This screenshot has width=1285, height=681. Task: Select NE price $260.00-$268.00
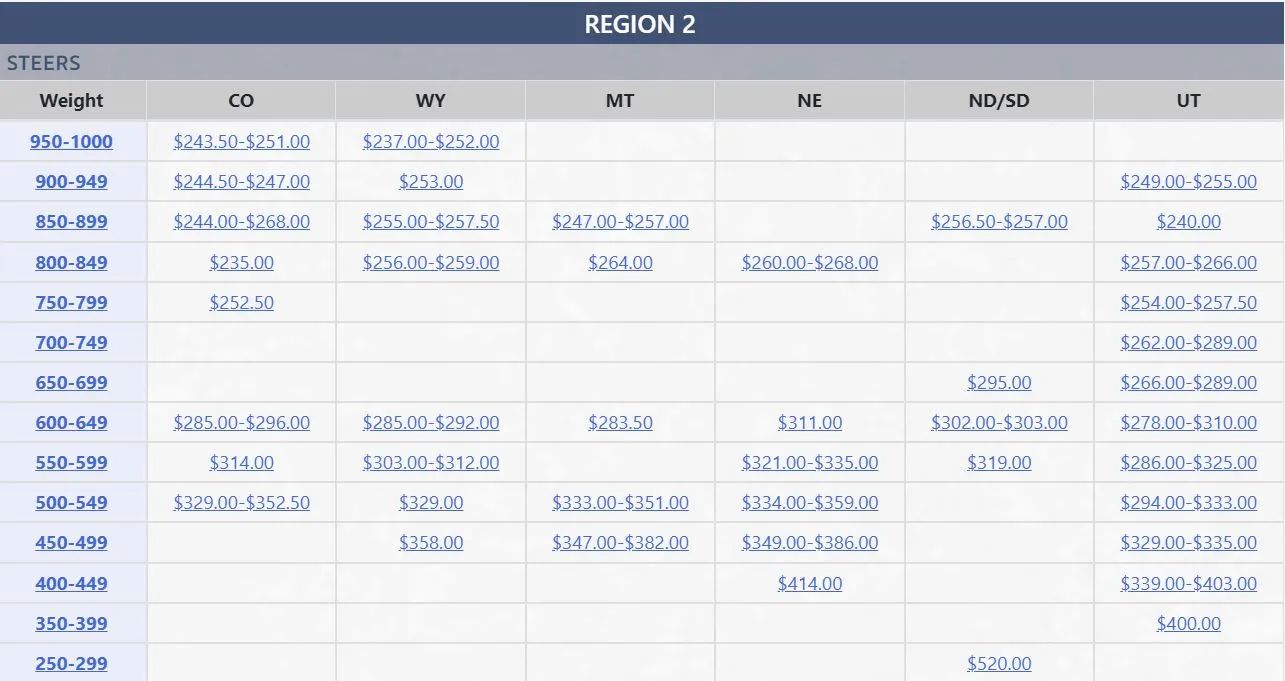(810, 263)
